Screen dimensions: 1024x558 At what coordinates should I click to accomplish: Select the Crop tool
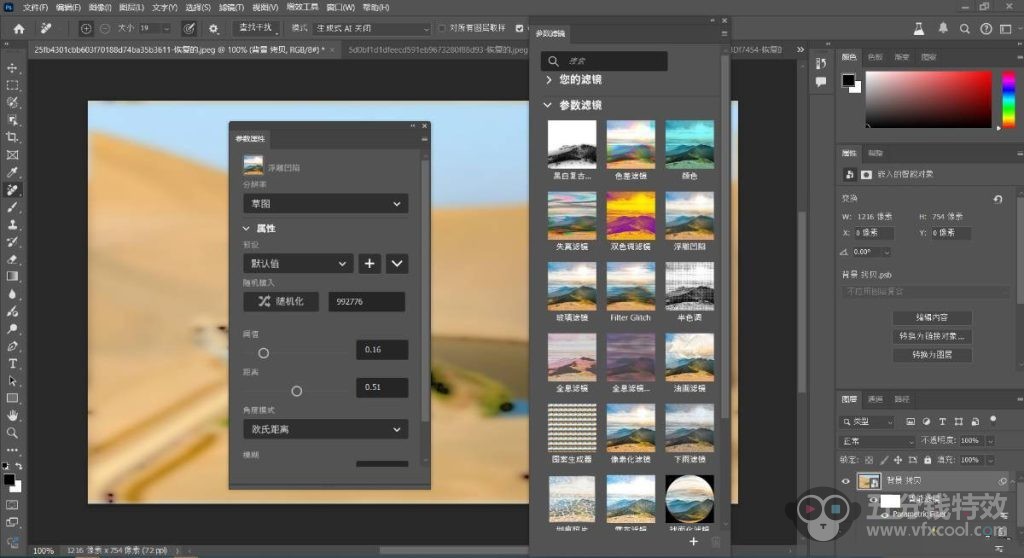tap(12, 137)
